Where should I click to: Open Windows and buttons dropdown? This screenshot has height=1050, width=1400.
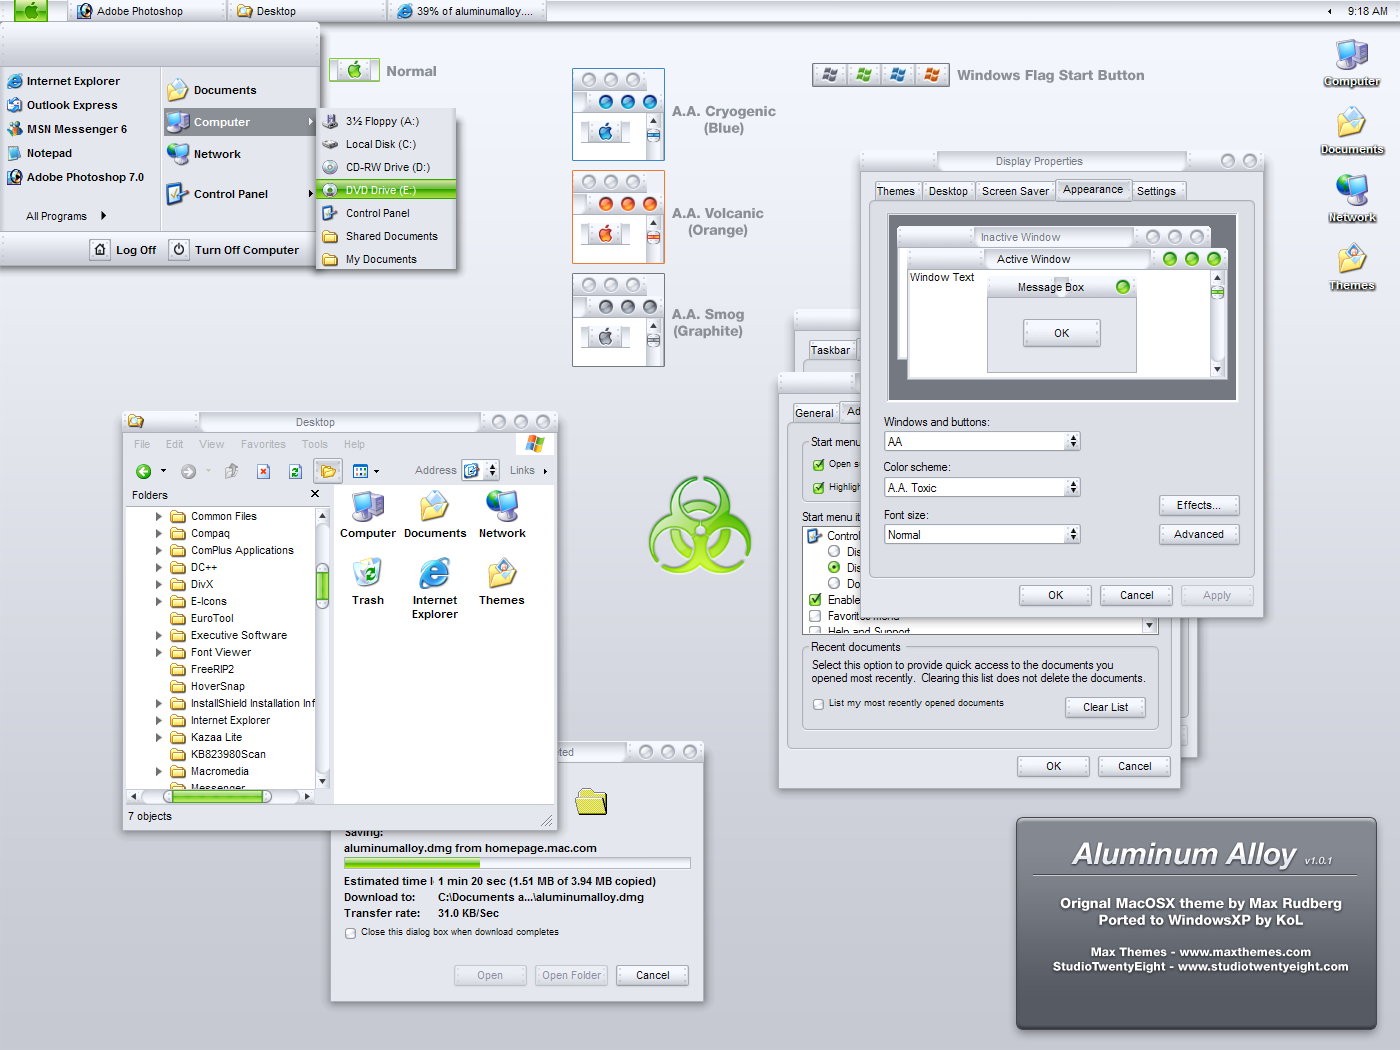[982, 441]
